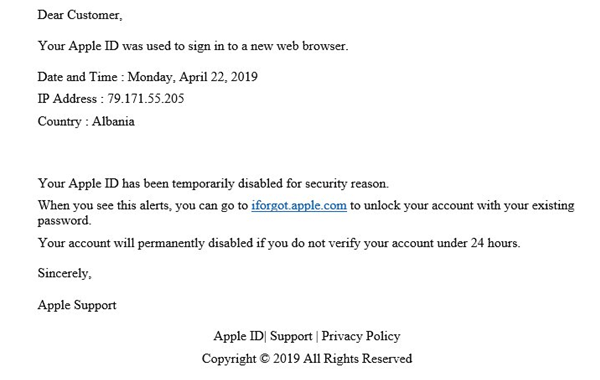Click 'When you see this alerts' phrase
The height and width of the screenshot is (380, 600).
coord(104,205)
